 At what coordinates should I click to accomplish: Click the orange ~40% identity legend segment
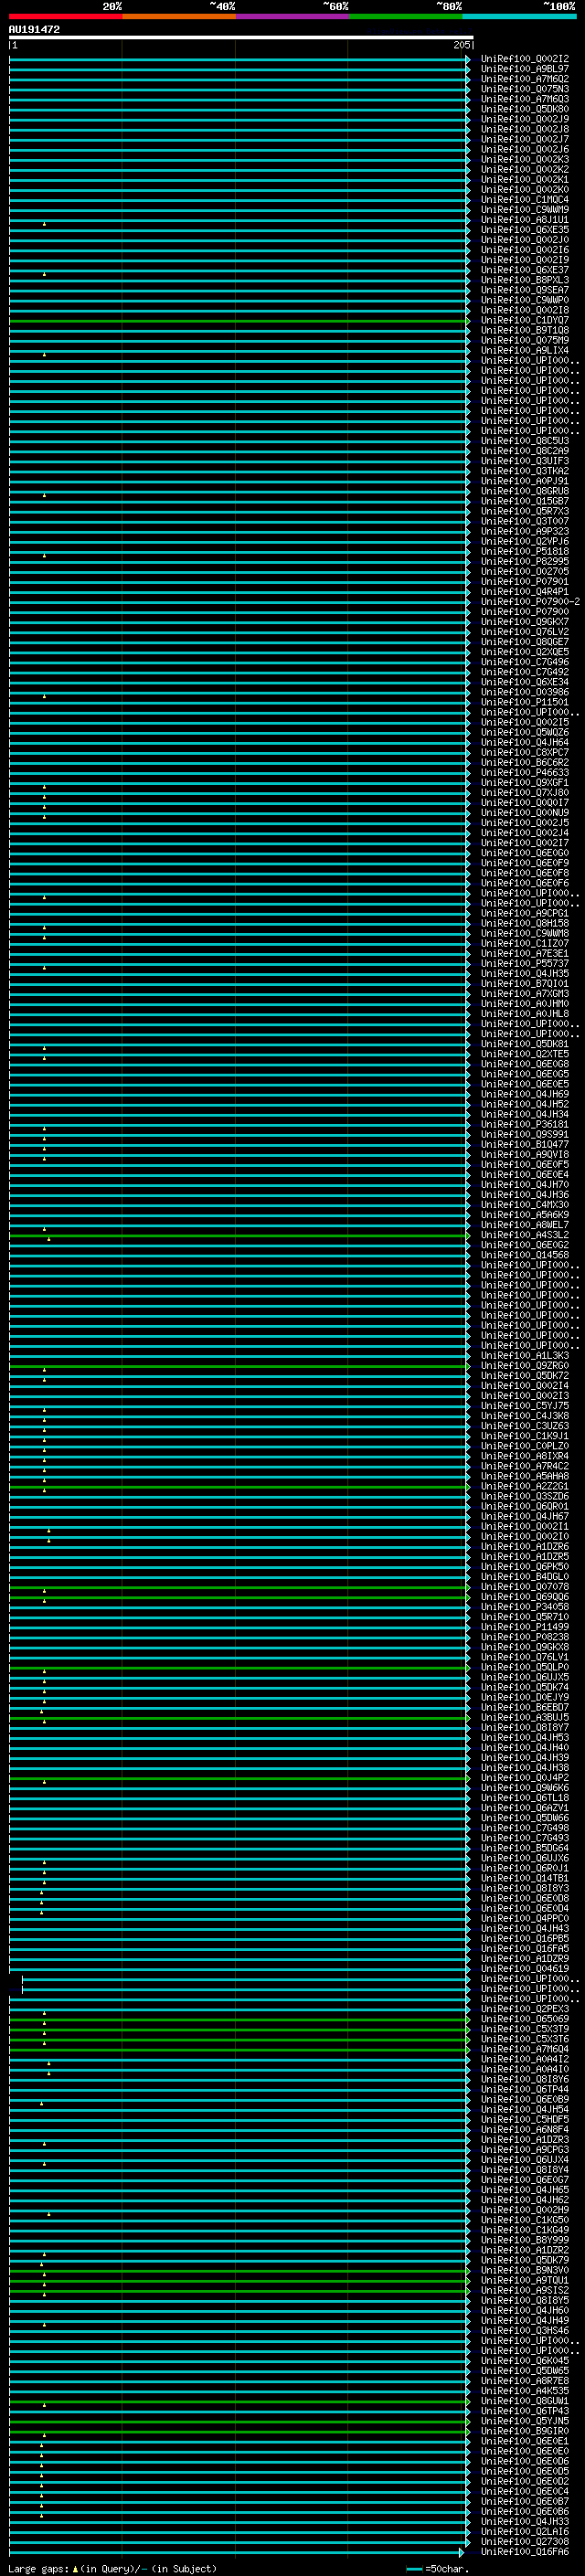point(178,16)
